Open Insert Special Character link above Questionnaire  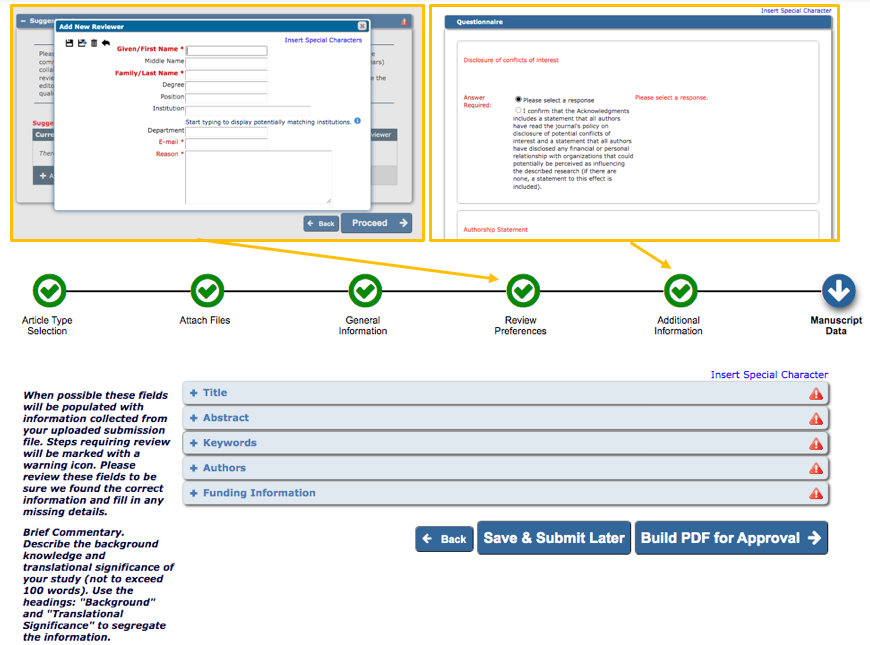coord(796,11)
